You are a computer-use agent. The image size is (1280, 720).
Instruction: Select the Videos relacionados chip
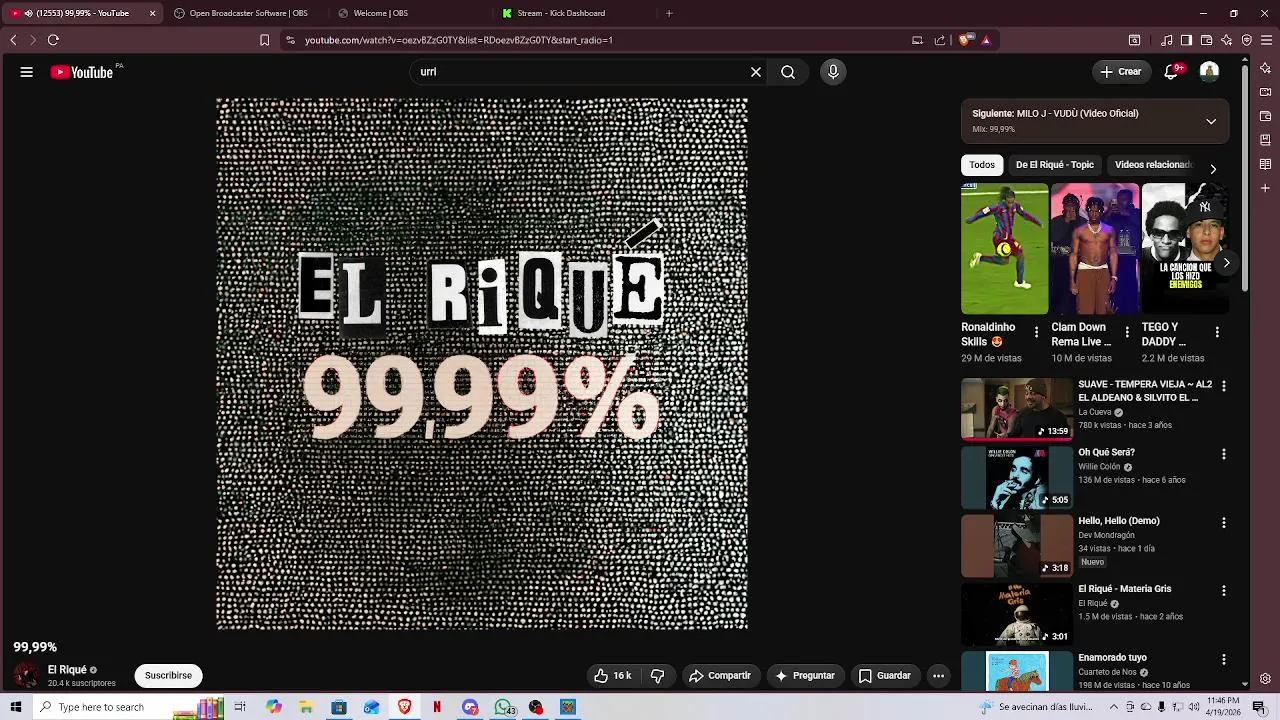click(1152, 165)
